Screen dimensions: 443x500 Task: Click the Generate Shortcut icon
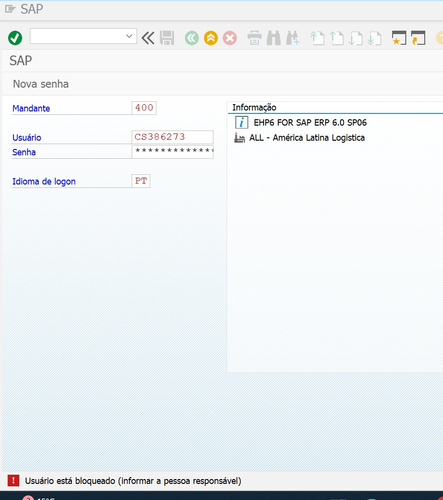click(x=418, y=38)
